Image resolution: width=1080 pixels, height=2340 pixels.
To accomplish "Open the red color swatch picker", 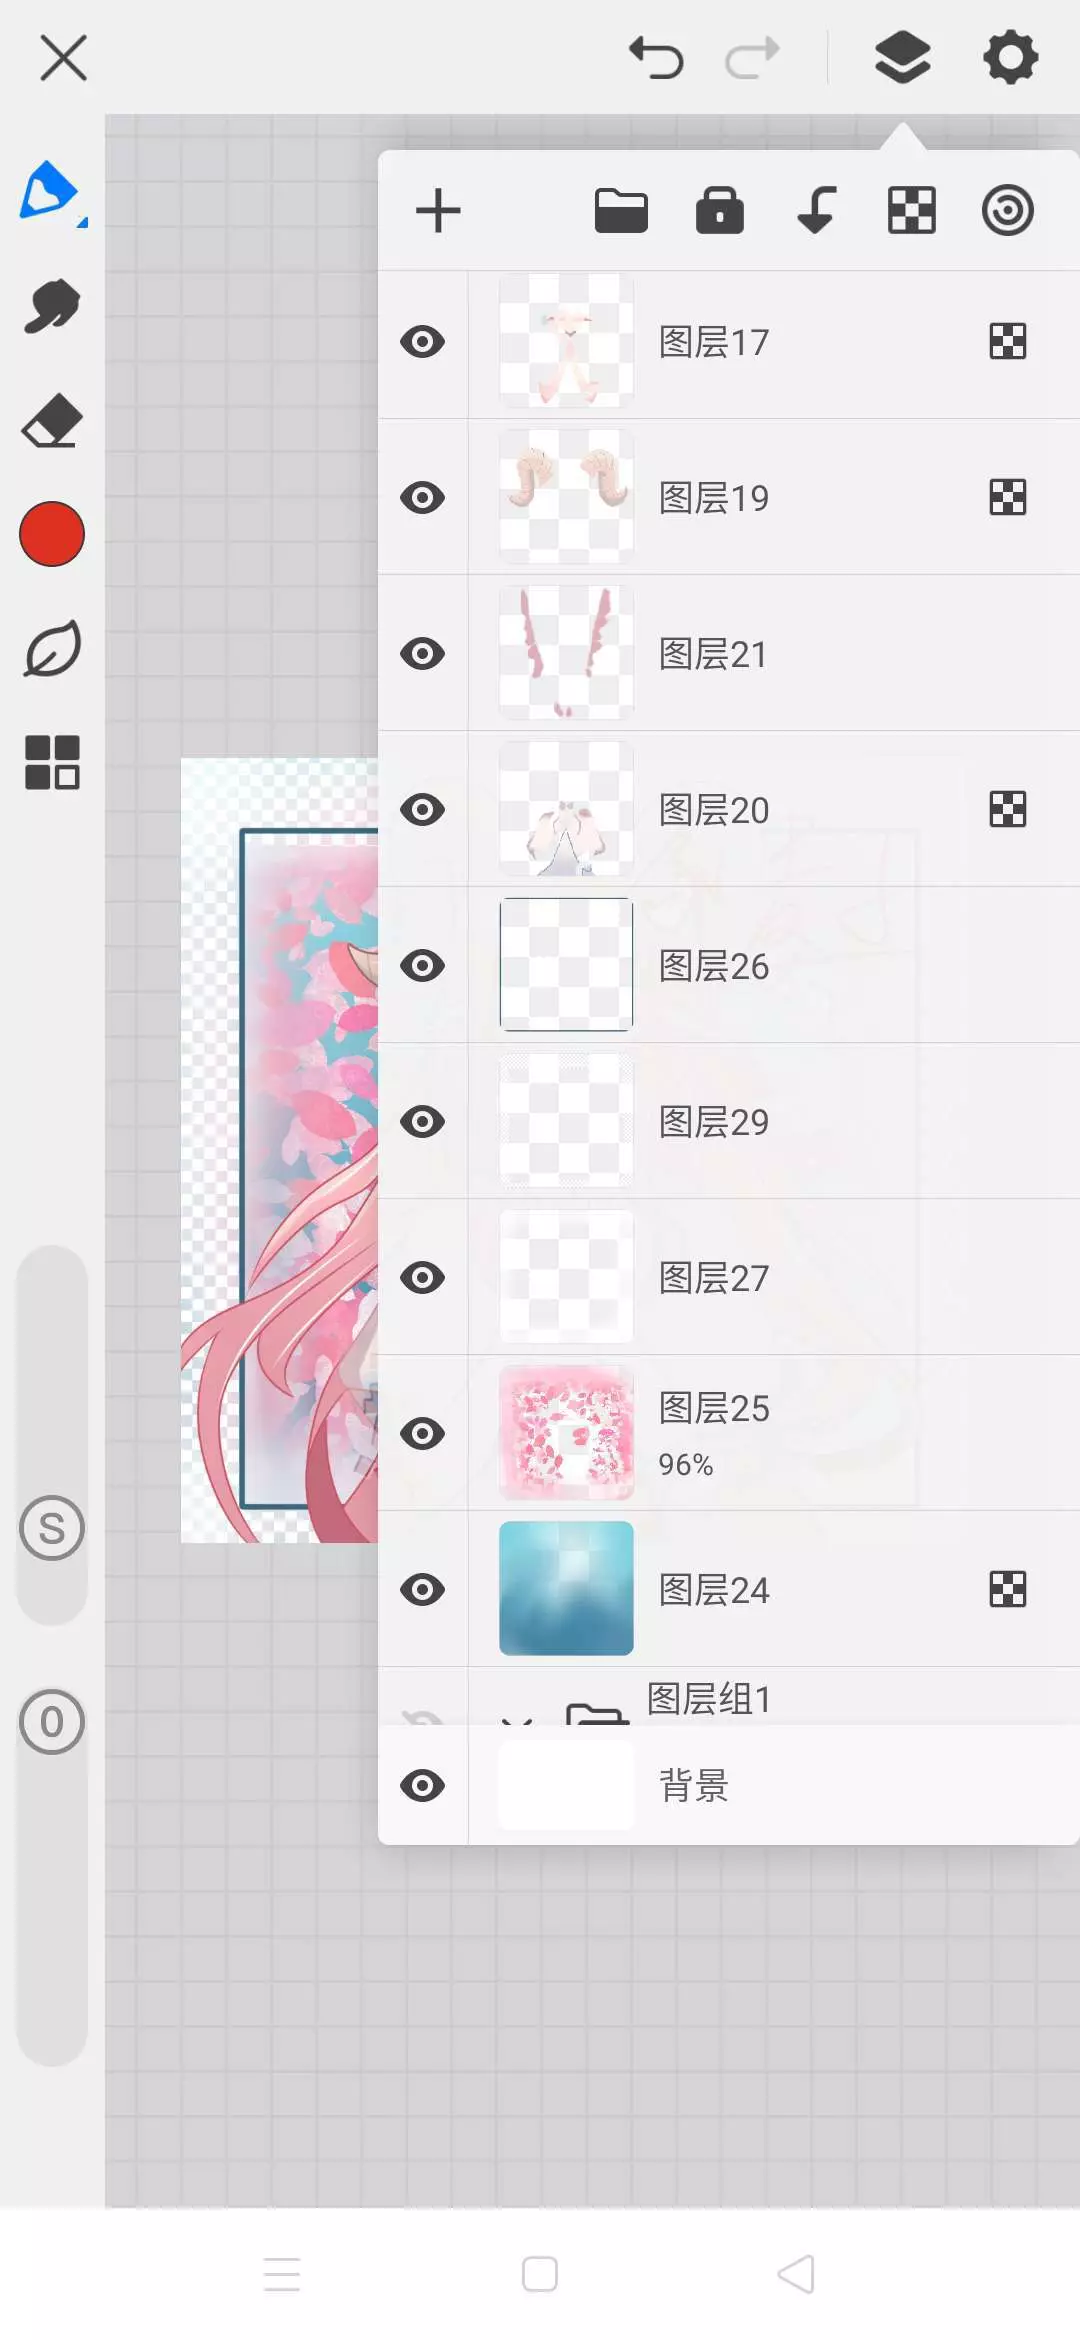I will click(x=52, y=534).
